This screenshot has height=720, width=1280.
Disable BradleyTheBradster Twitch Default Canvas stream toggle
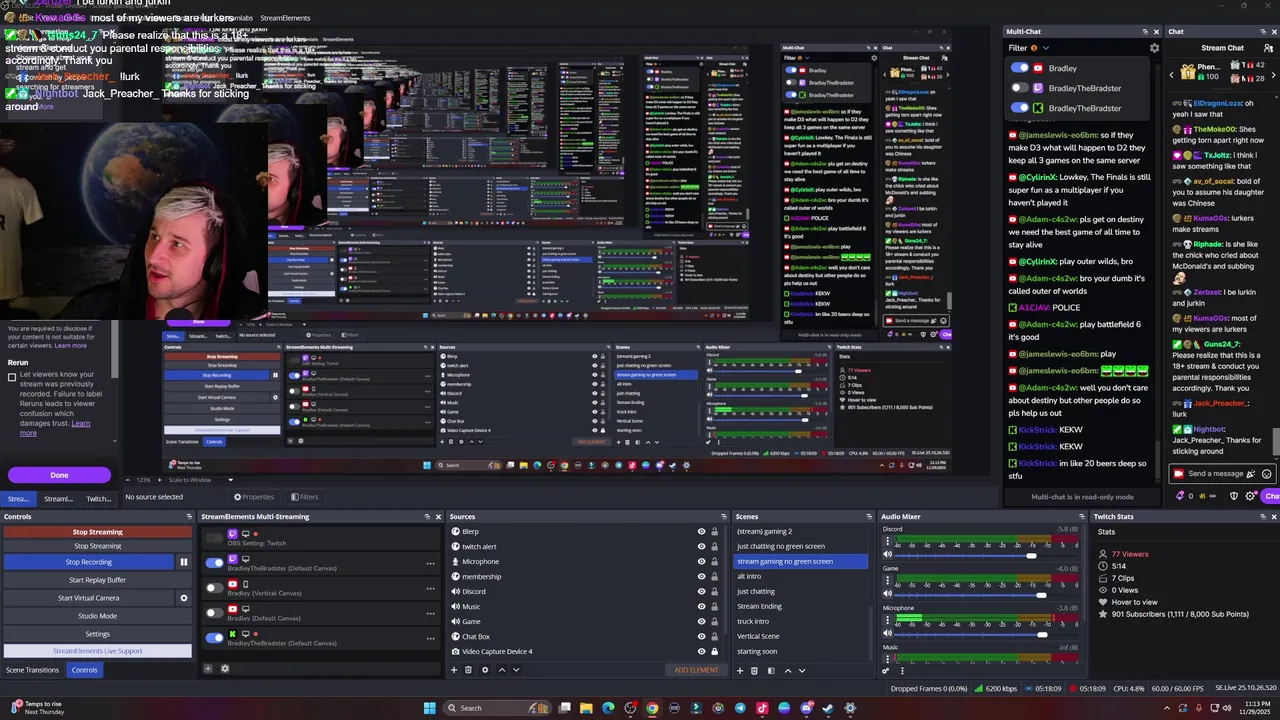point(214,562)
